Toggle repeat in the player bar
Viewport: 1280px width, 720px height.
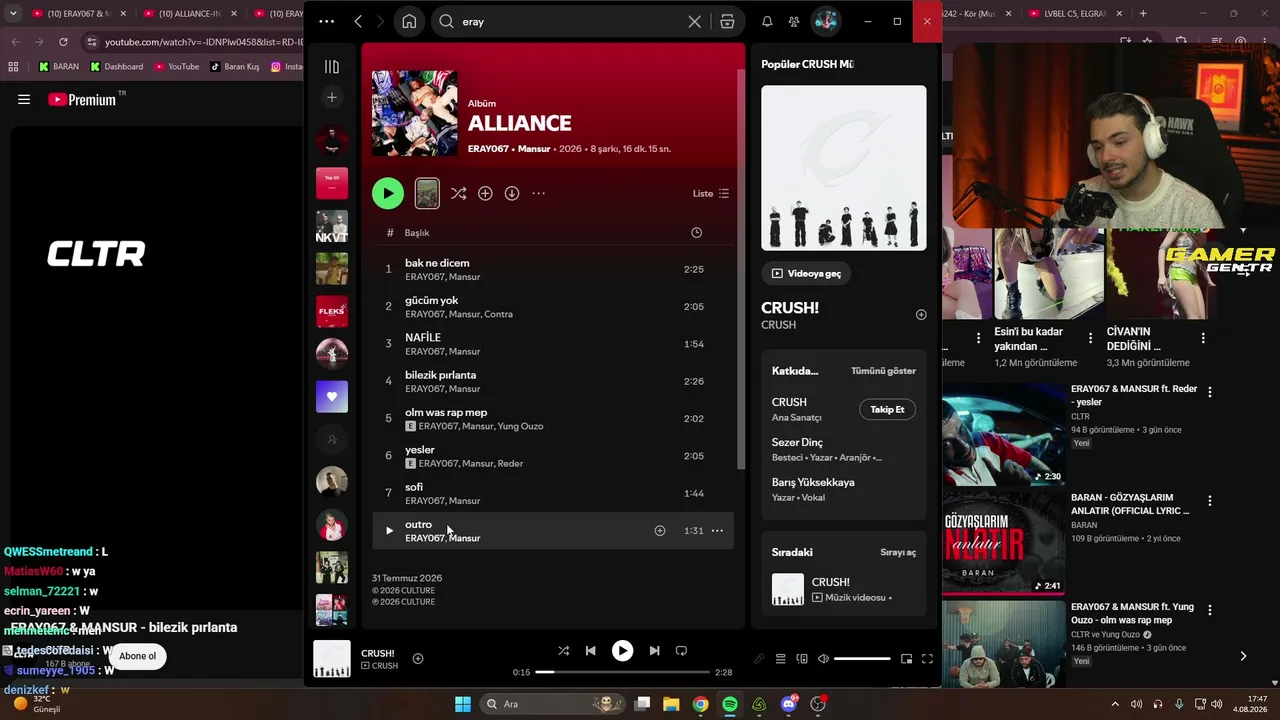click(x=681, y=651)
